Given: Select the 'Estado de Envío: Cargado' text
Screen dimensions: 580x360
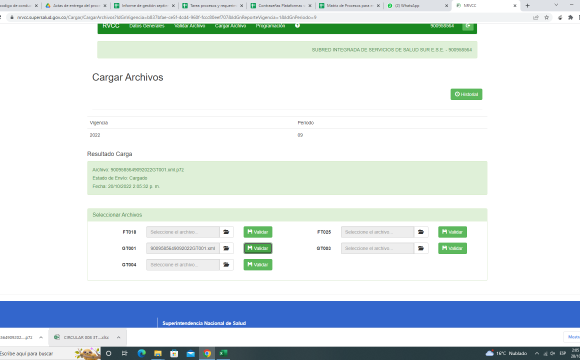Looking at the screenshot, I should point(120,178).
